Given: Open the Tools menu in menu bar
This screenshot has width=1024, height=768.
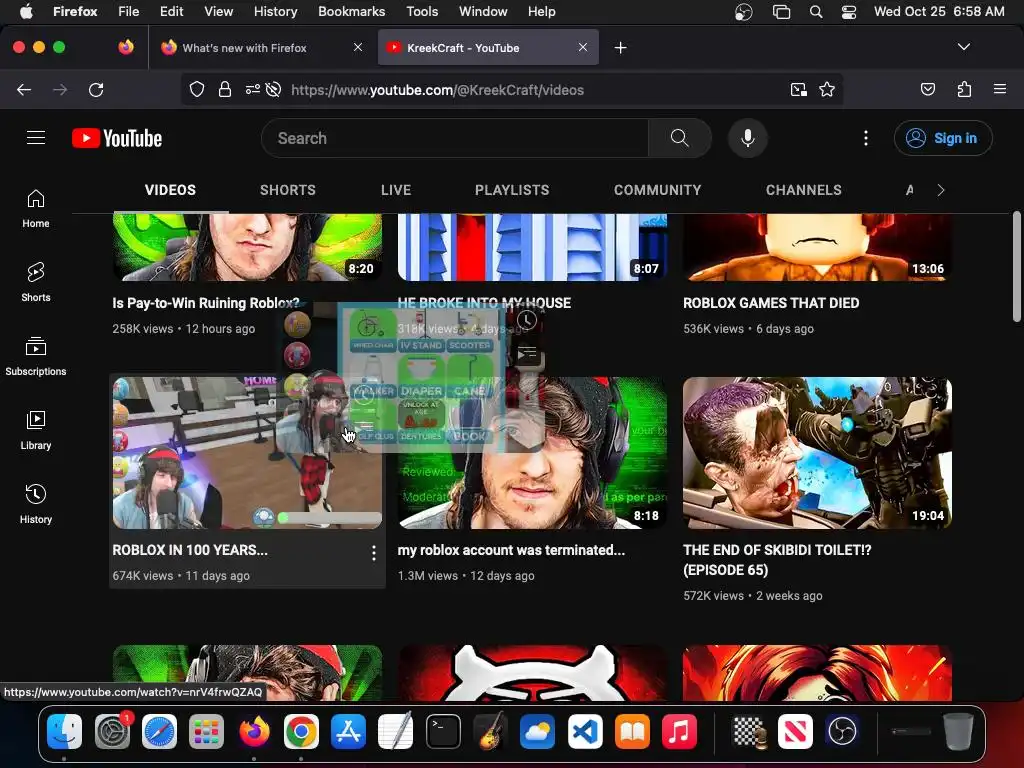Looking at the screenshot, I should (x=422, y=12).
